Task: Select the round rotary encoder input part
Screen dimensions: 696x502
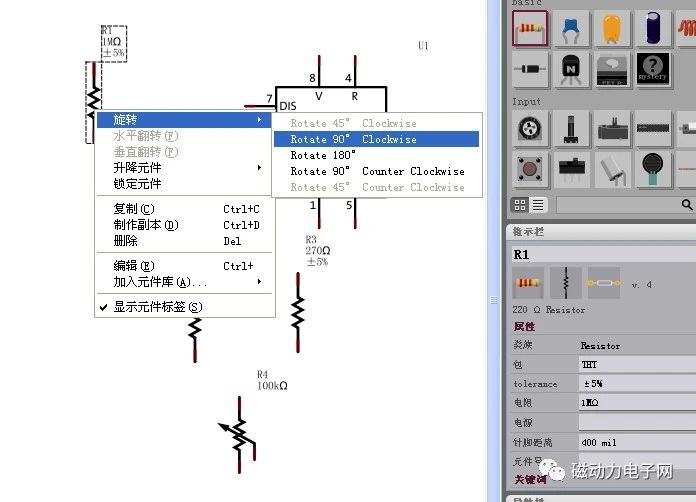Action: (x=530, y=129)
